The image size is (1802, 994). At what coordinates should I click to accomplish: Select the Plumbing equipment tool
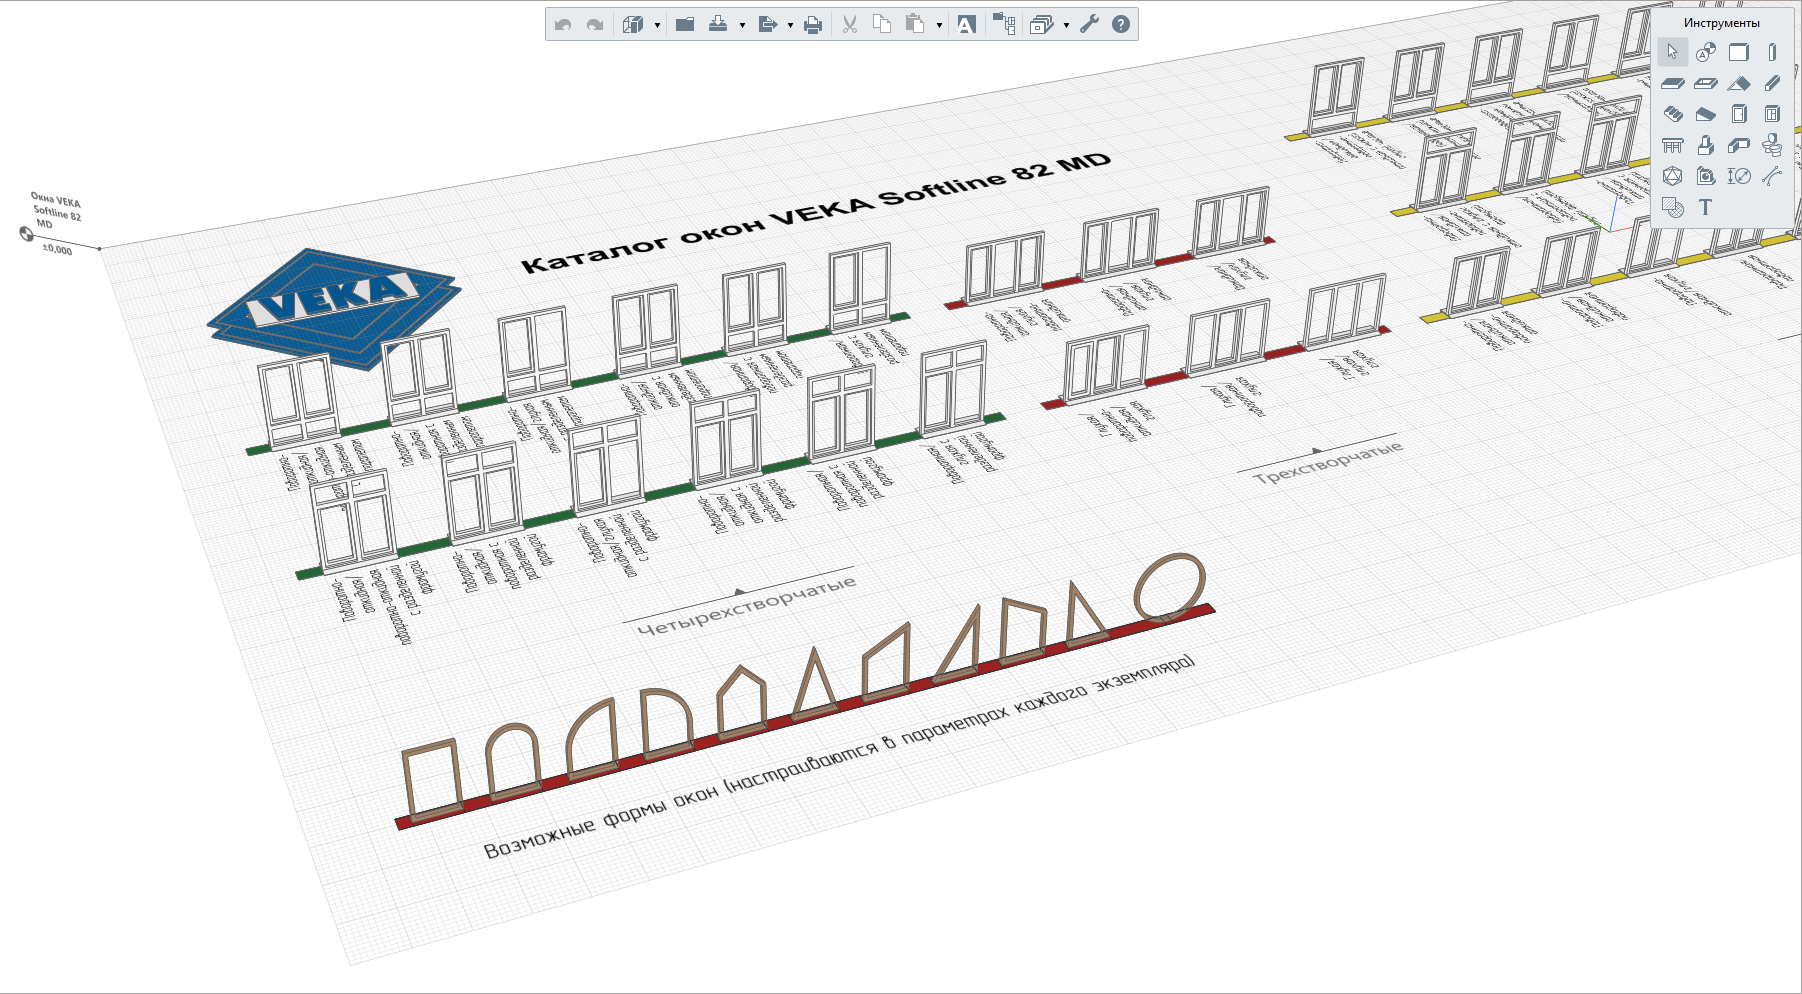[1772, 145]
